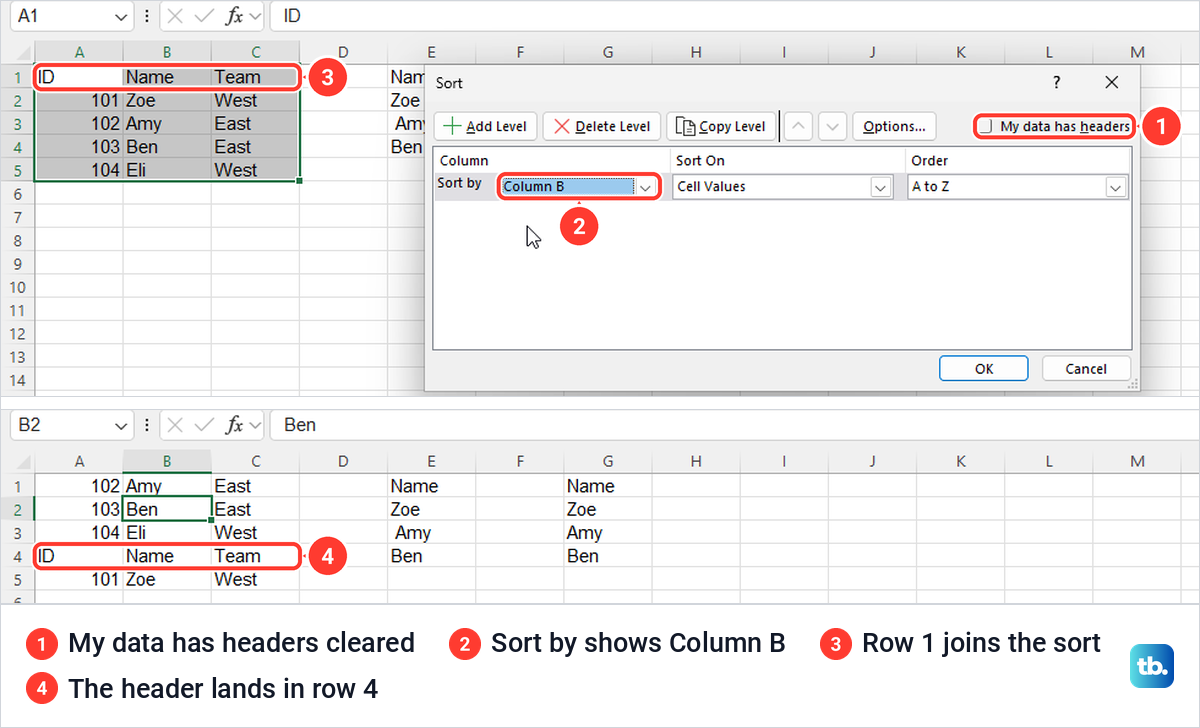Image resolution: width=1200 pixels, height=728 pixels.
Task: Confirm the sort with OK
Action: point(984,369)
